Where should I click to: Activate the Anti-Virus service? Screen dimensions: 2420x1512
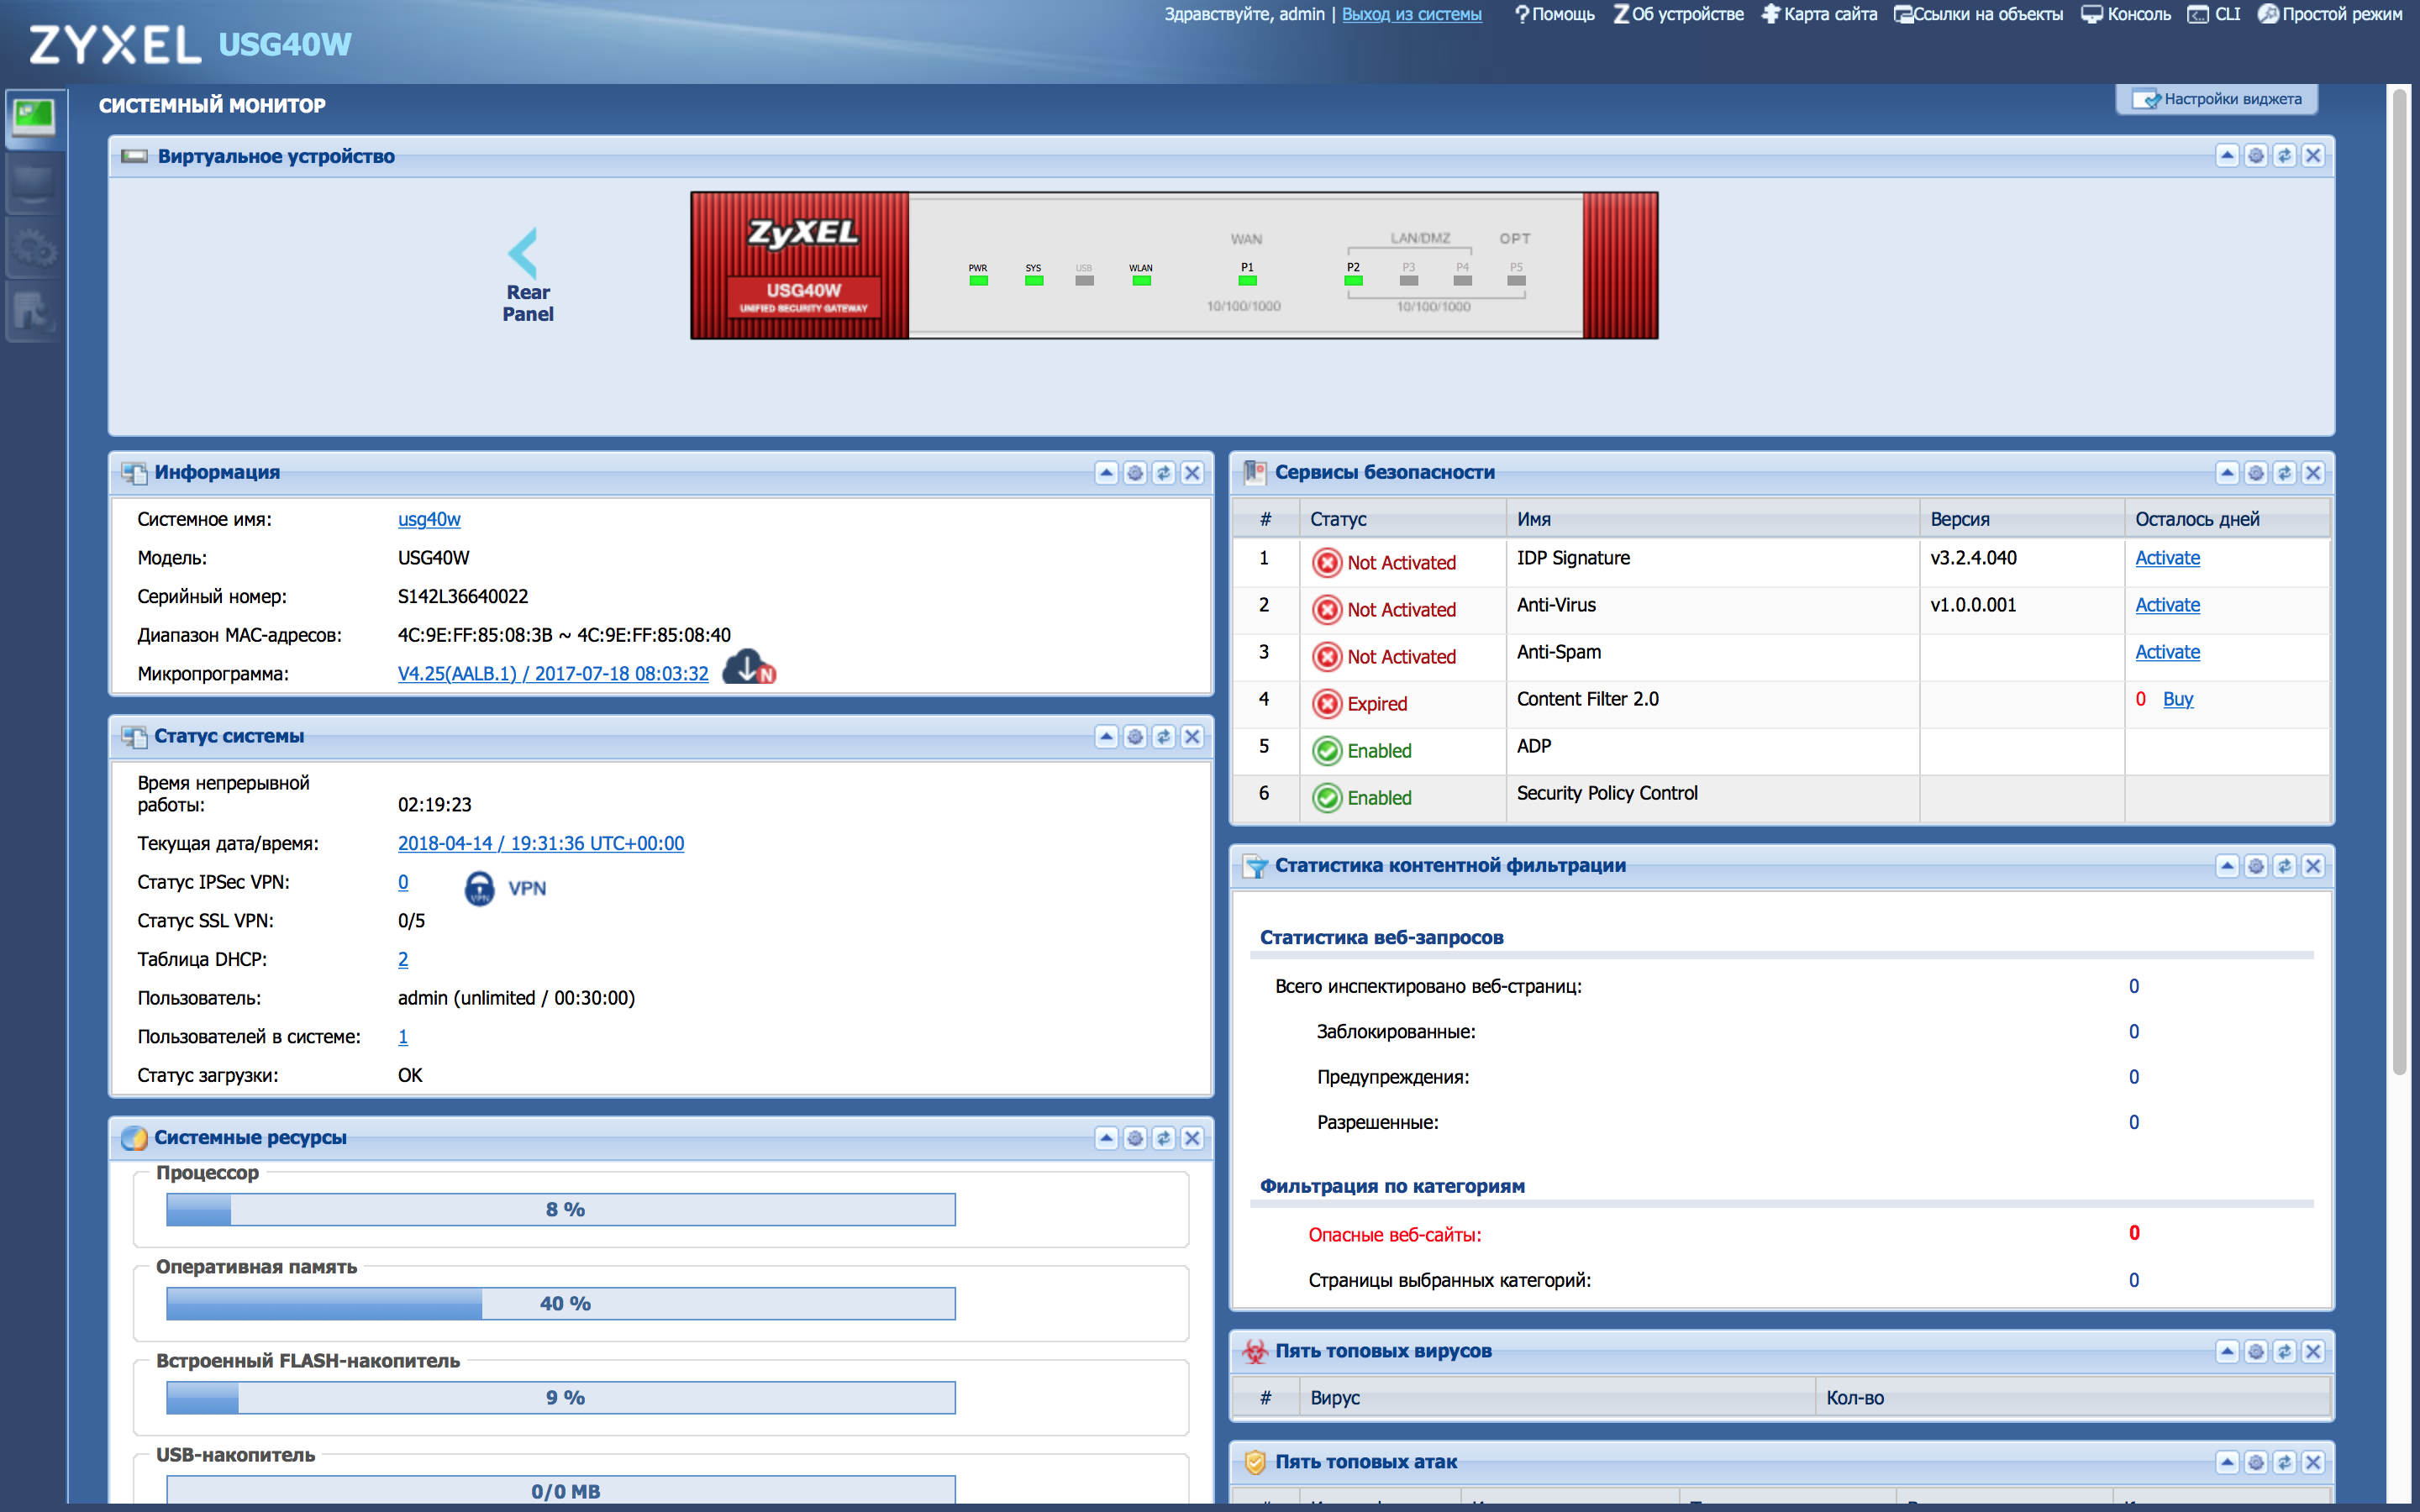pos(2167,605)
